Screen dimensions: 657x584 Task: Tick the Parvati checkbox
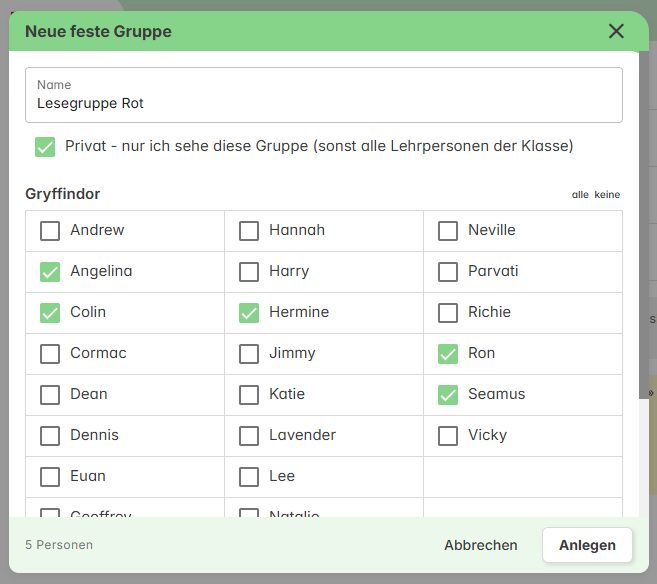click(448, 272)
